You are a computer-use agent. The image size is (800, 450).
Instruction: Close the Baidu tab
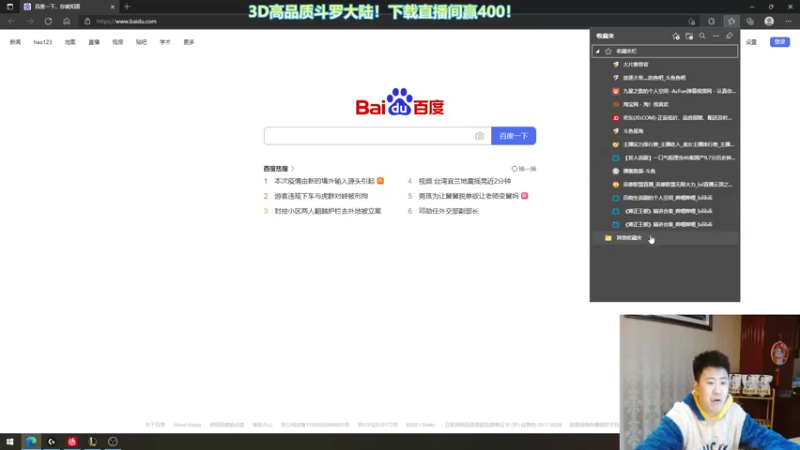(x=112, y=7)
